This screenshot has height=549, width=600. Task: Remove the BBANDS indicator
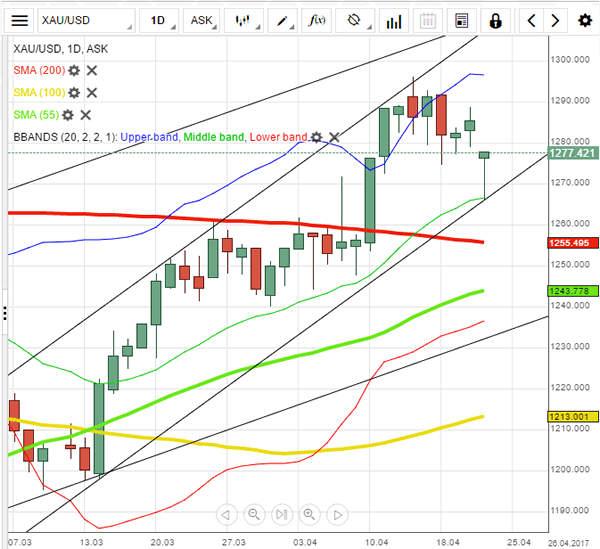click(334, 137)
